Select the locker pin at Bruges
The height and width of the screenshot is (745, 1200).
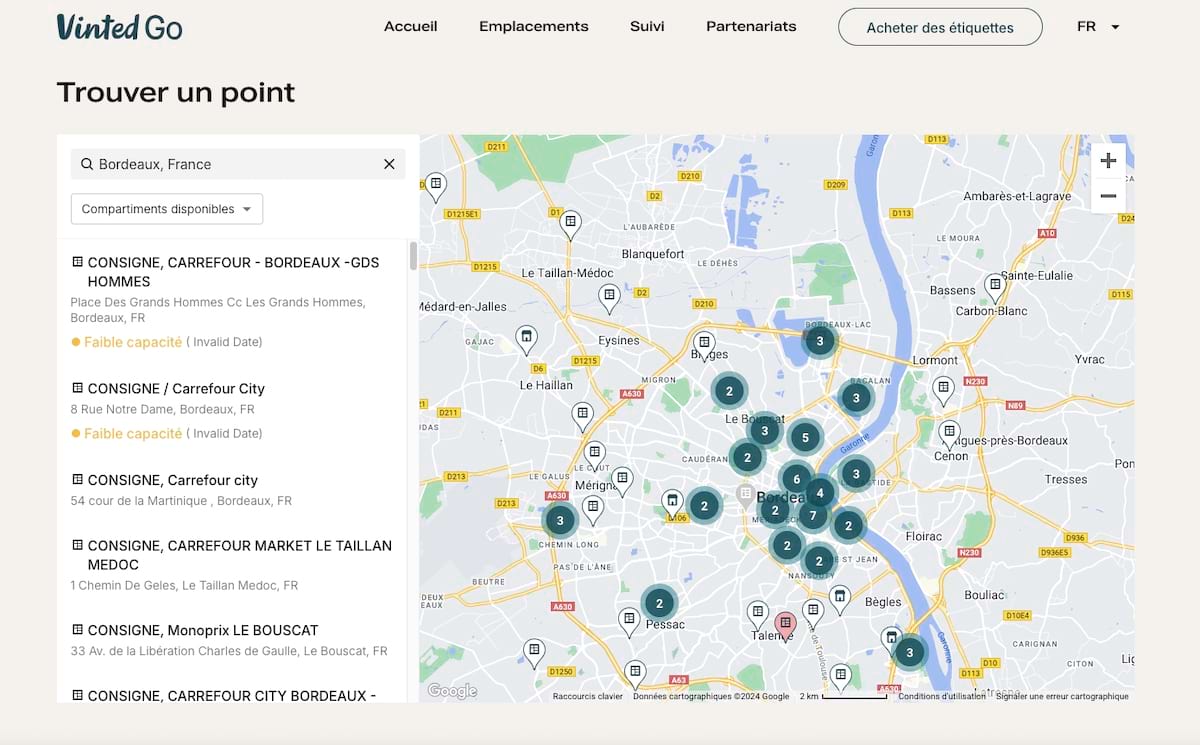[x=704, y=345]
